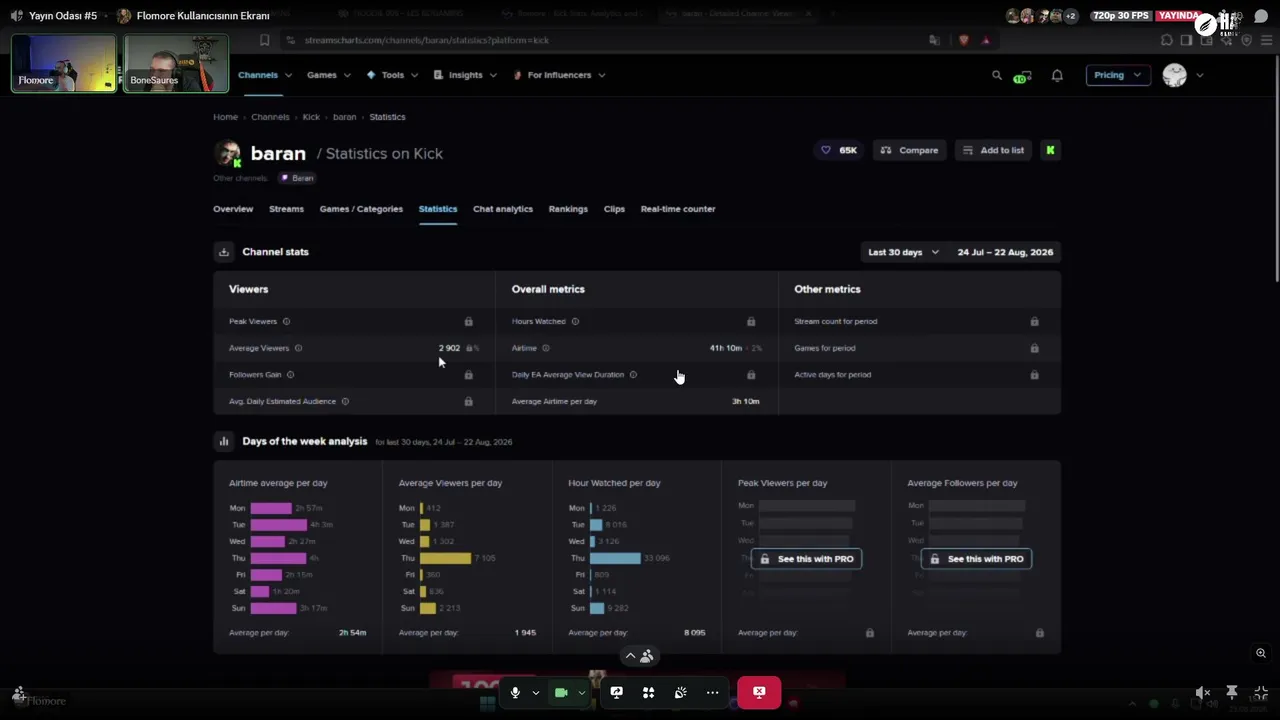This screenshot has width=1280, height=720.
Task: Click the Add to list button
Action: (993, 150)
